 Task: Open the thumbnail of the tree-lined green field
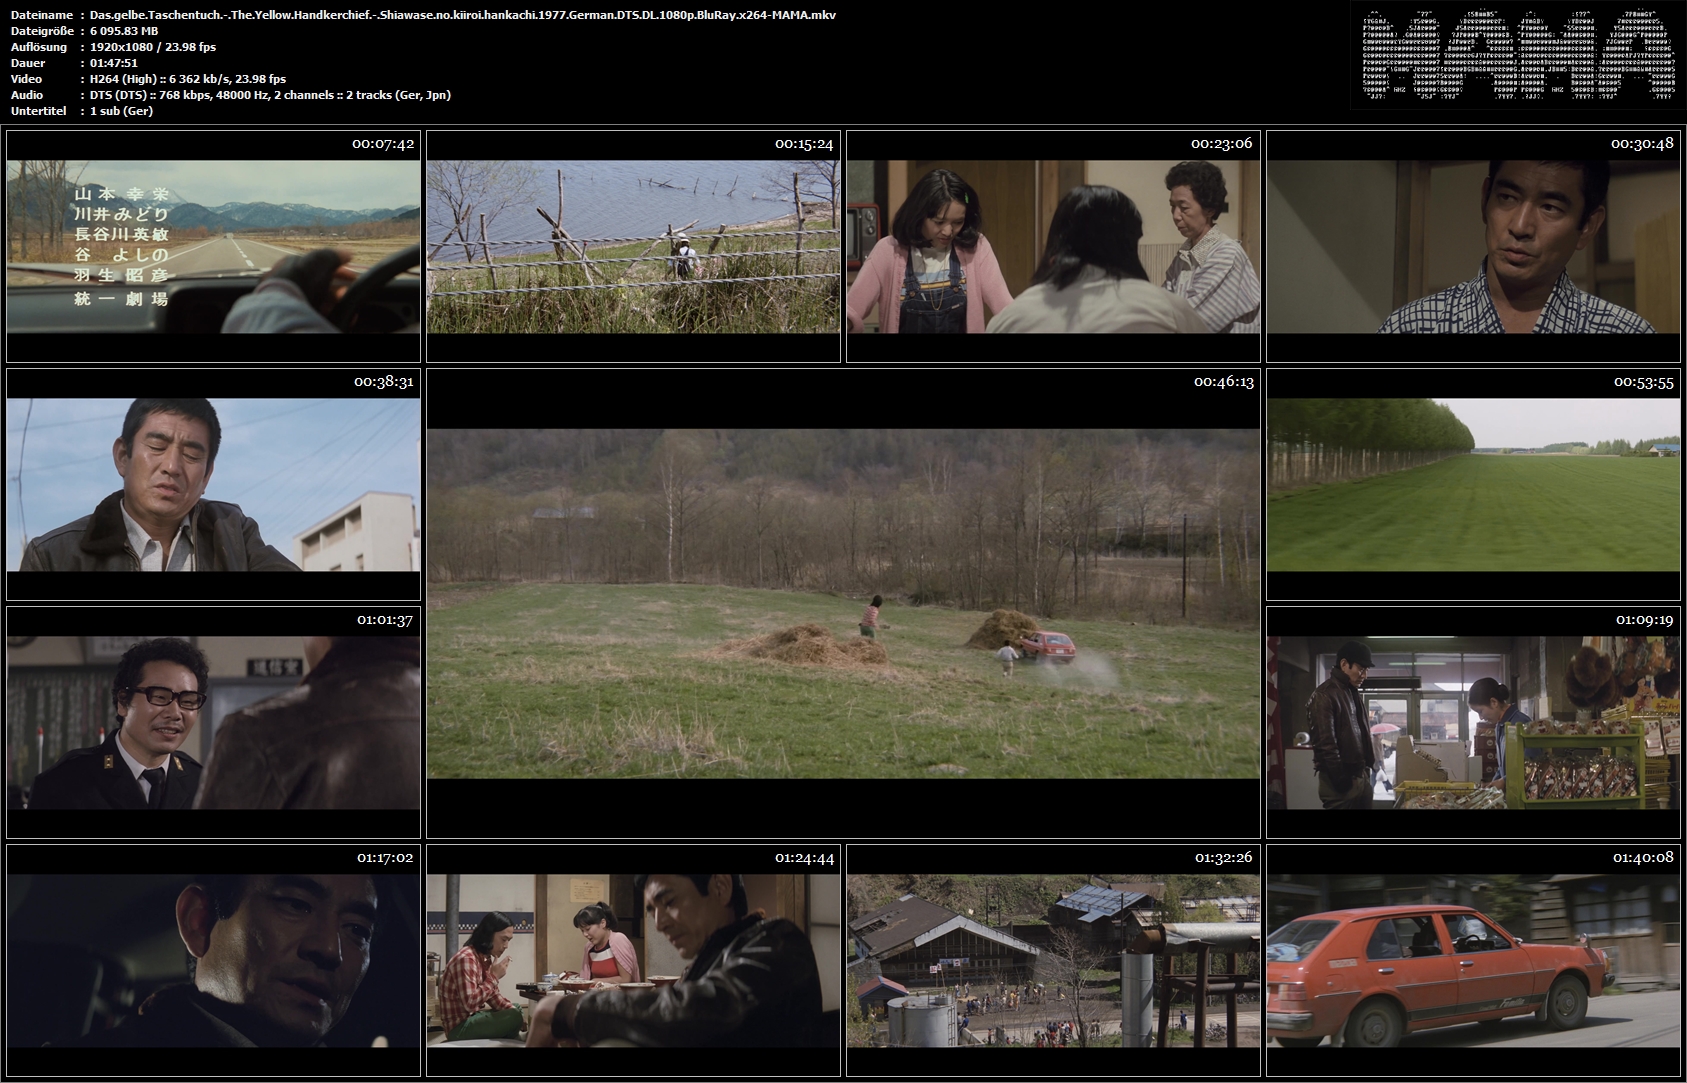1473,484
